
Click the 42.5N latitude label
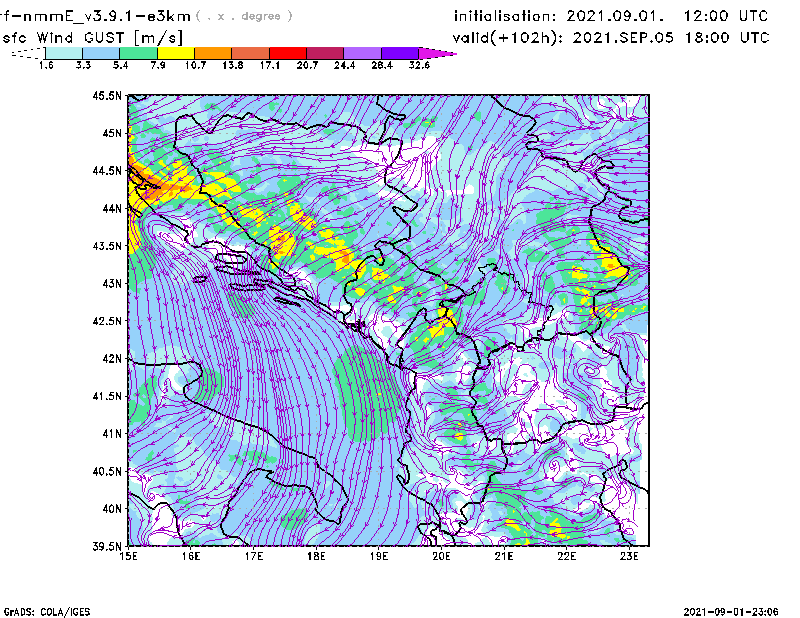point(107,321)
